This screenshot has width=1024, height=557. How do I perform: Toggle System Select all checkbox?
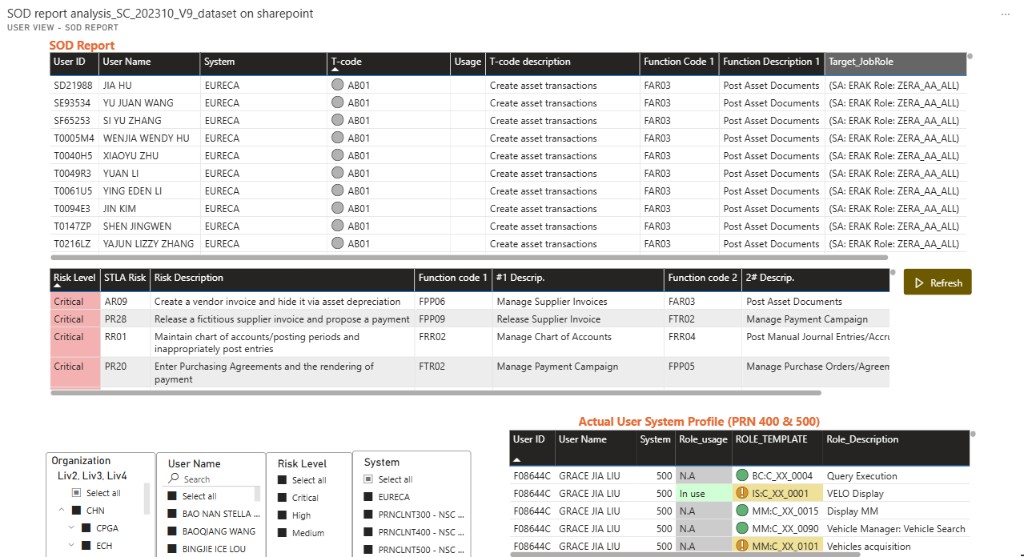tap(368, 479)
